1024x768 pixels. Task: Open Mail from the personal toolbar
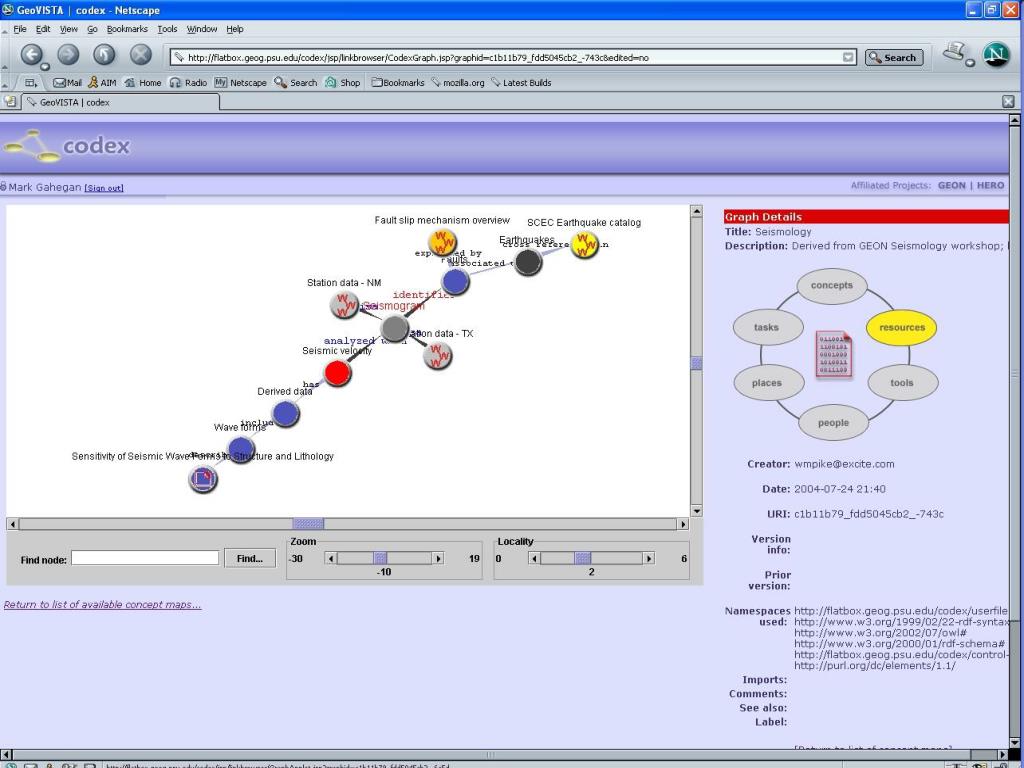point(67,83)
